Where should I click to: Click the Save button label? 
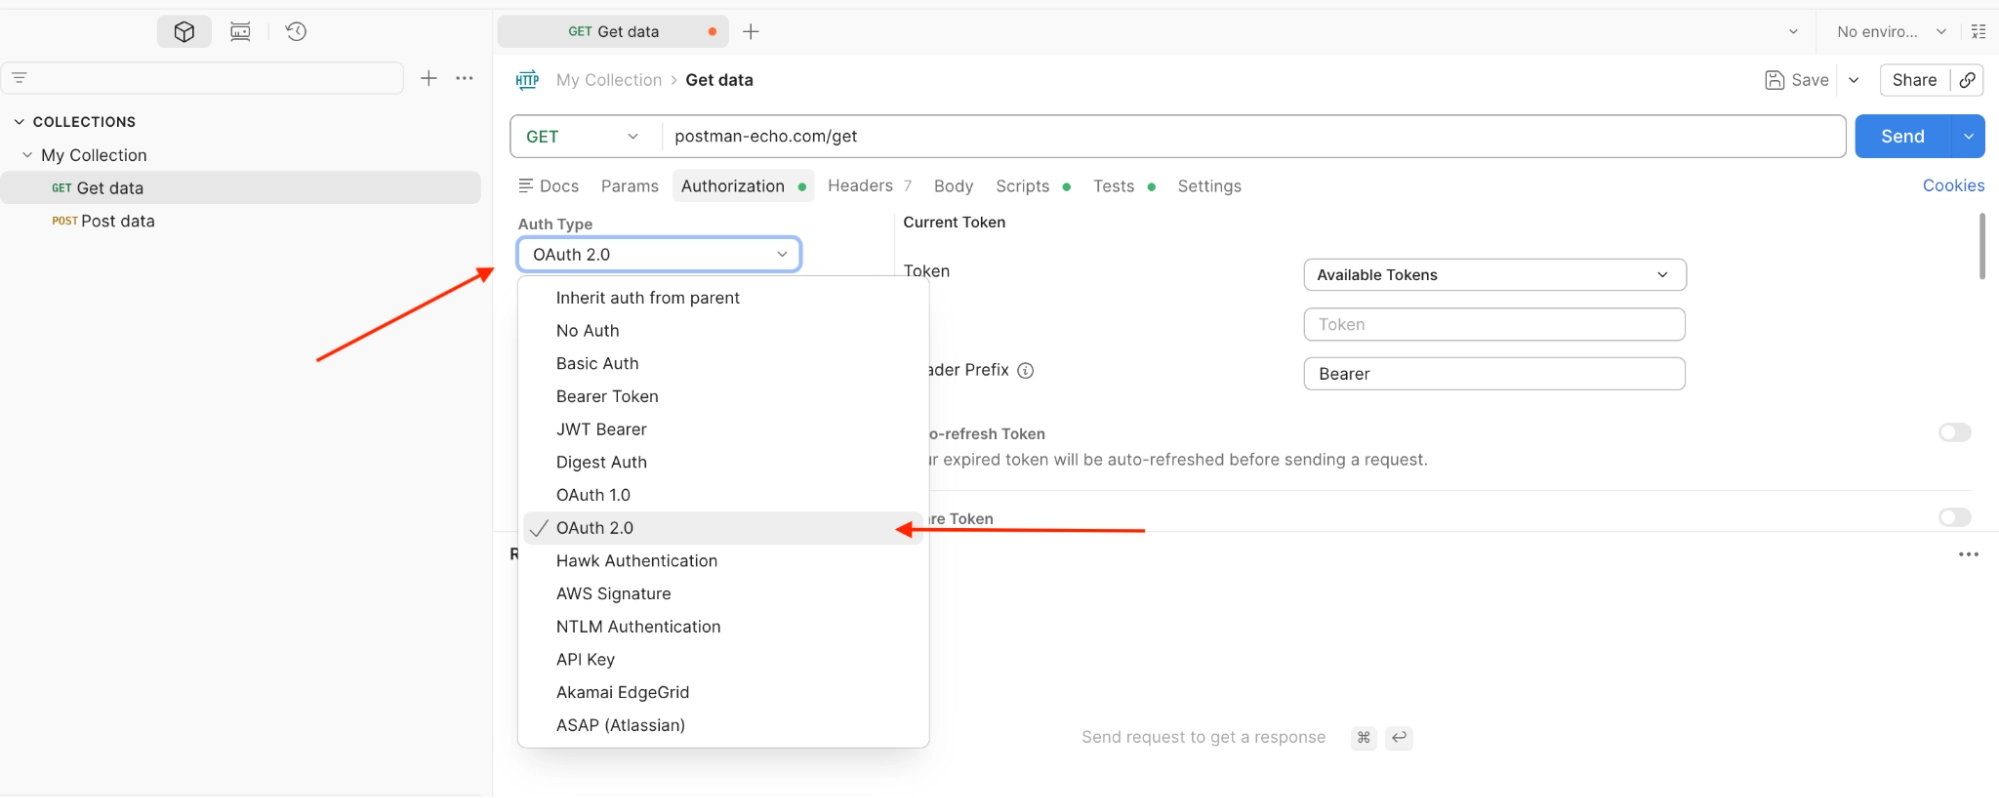(1810, 80)
